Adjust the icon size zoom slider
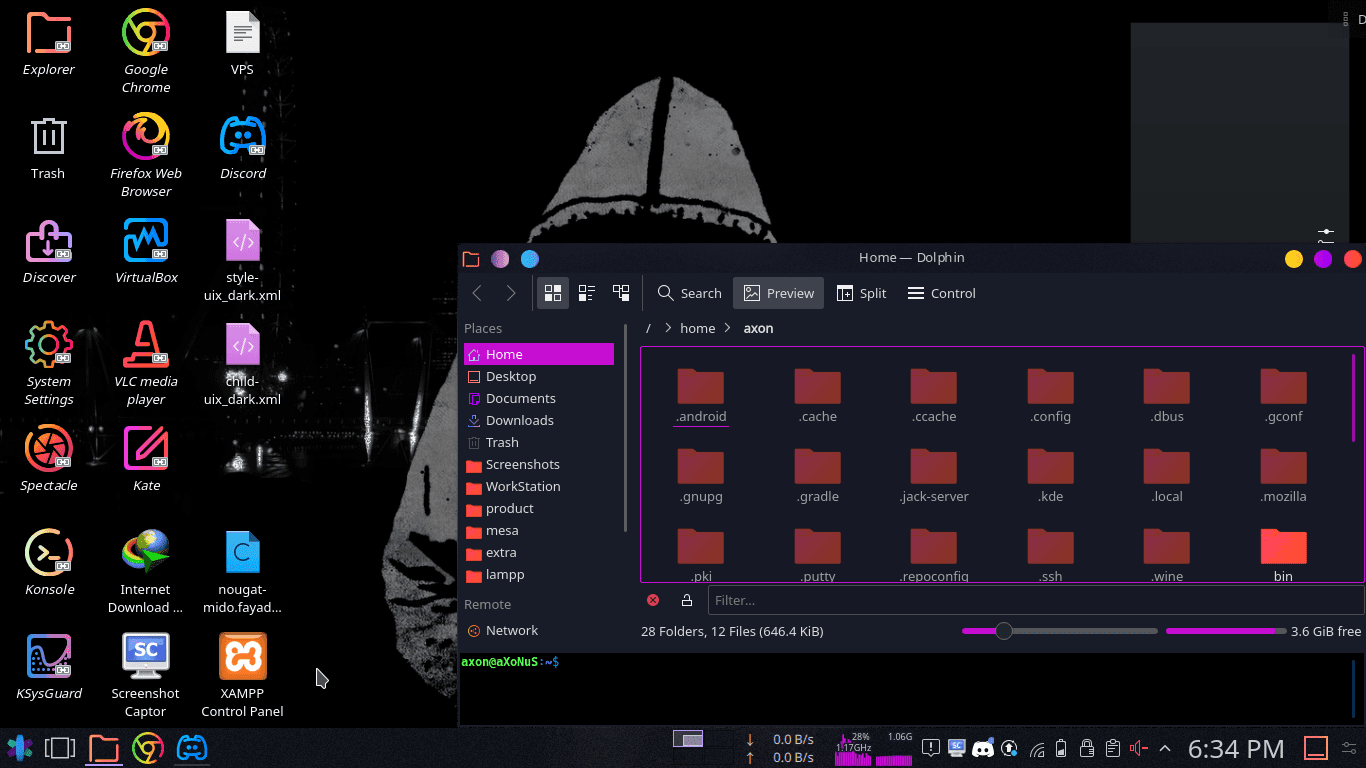The width and height of the screenshot is (1366, 768). 1004,631
